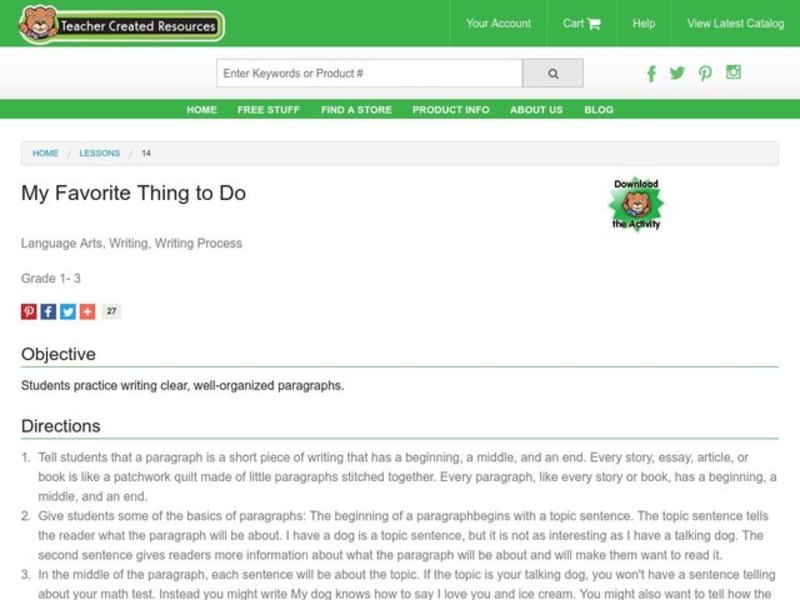Open the shopping Cart
Image resolution: width=800 pixels, height=600 pixels.
[580, 23]
